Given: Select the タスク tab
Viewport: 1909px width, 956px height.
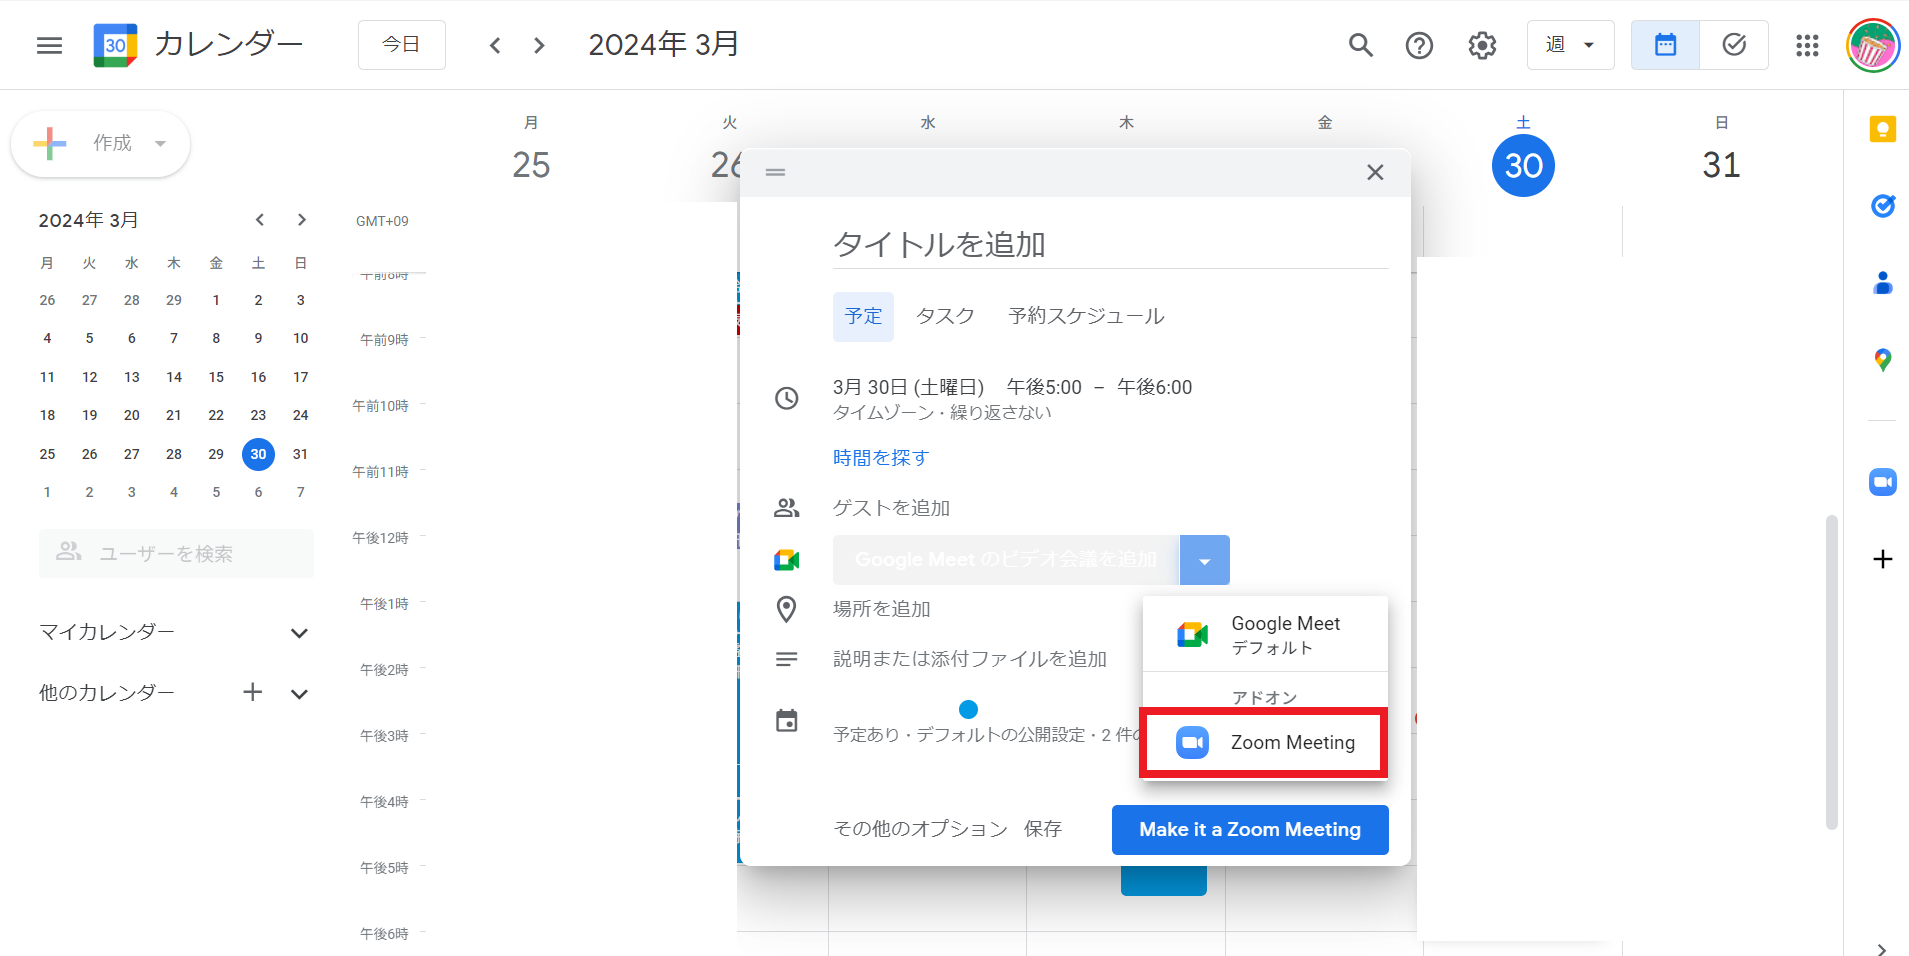Looking at the screenshot, I should [x=945, y=316].
